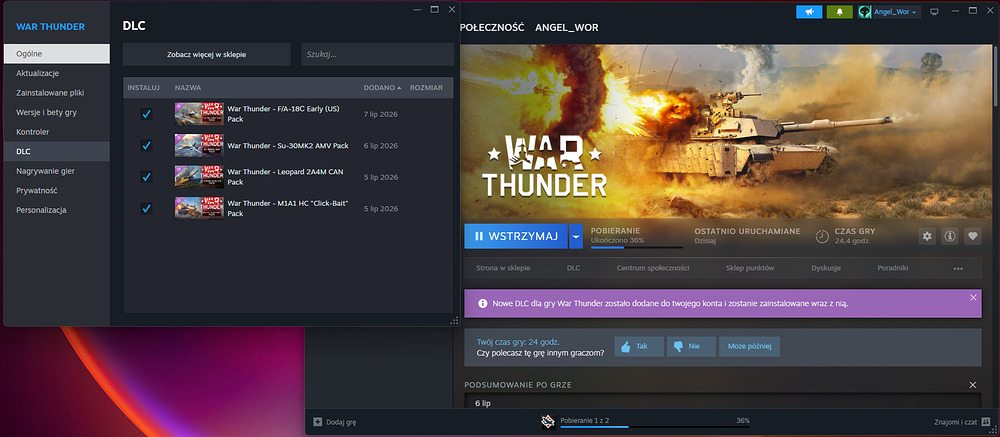Click the Szukaj DLC search field
This screenshot has width=1000, height=437.
click(x=378, y=54)
